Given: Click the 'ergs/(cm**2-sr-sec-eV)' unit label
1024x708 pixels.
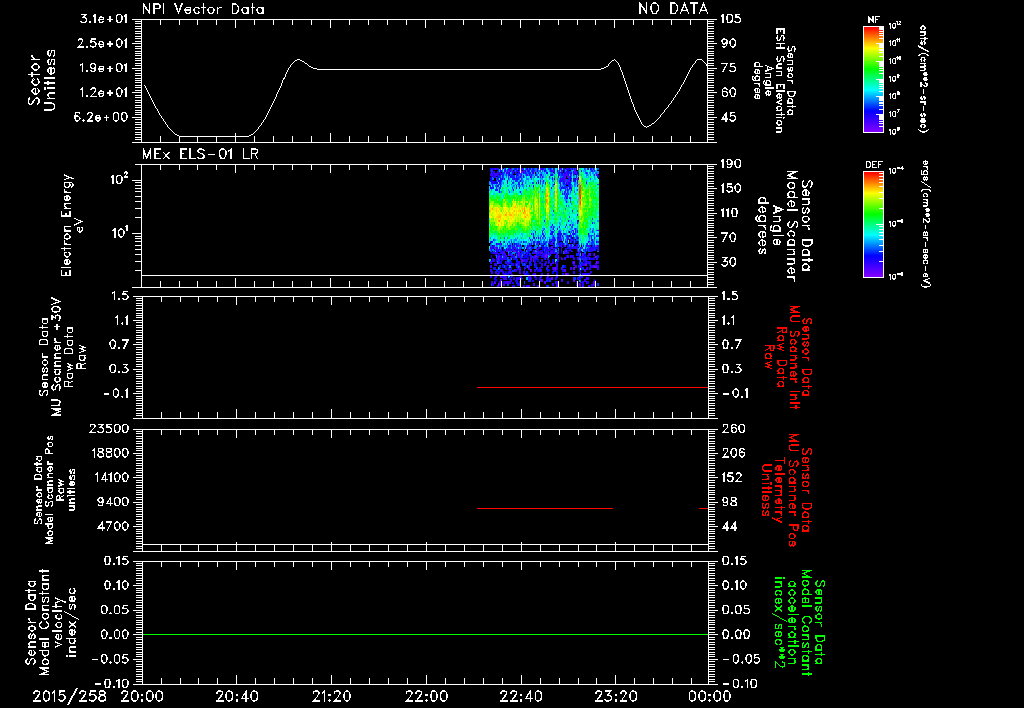Looking at the screenshot, I should click(925, 224).
